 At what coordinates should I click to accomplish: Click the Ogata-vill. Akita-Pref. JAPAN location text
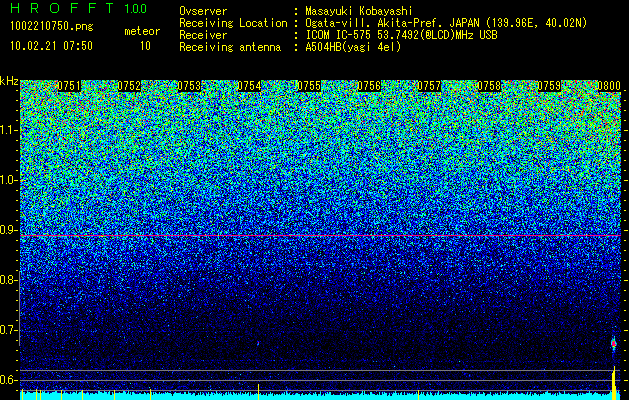pos(446,23)
